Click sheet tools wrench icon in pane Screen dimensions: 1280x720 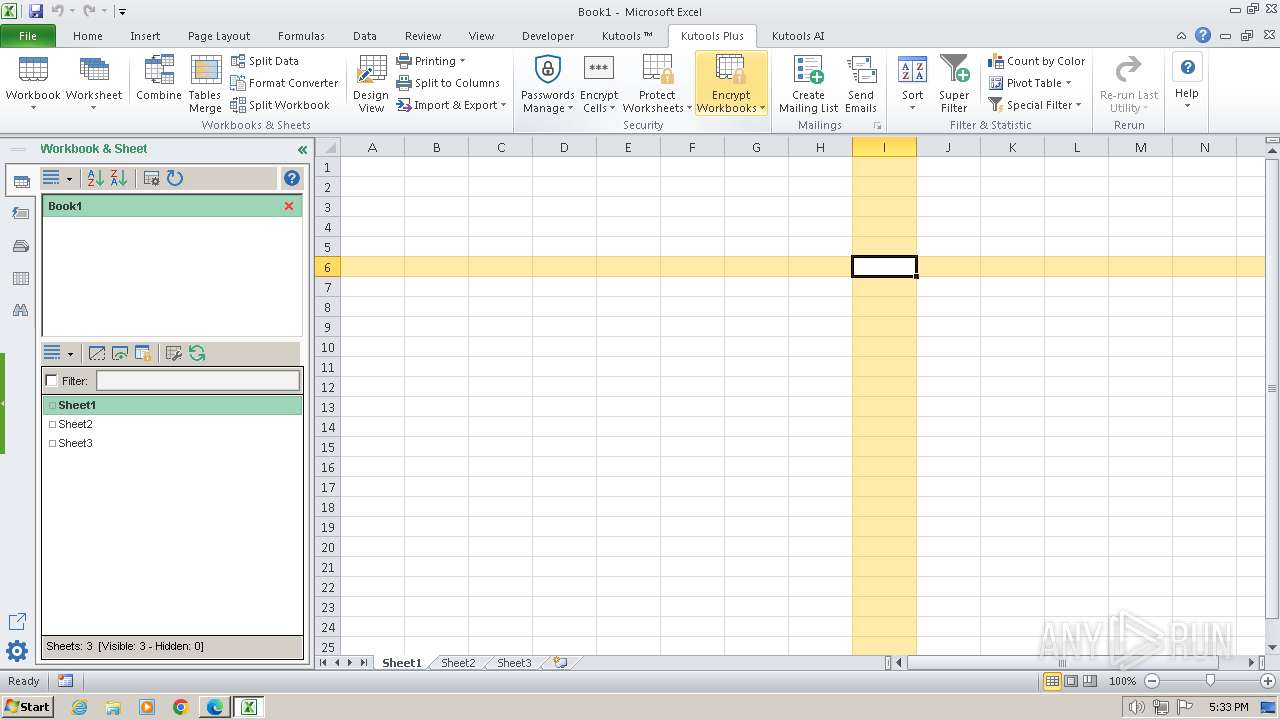[174, 353]
